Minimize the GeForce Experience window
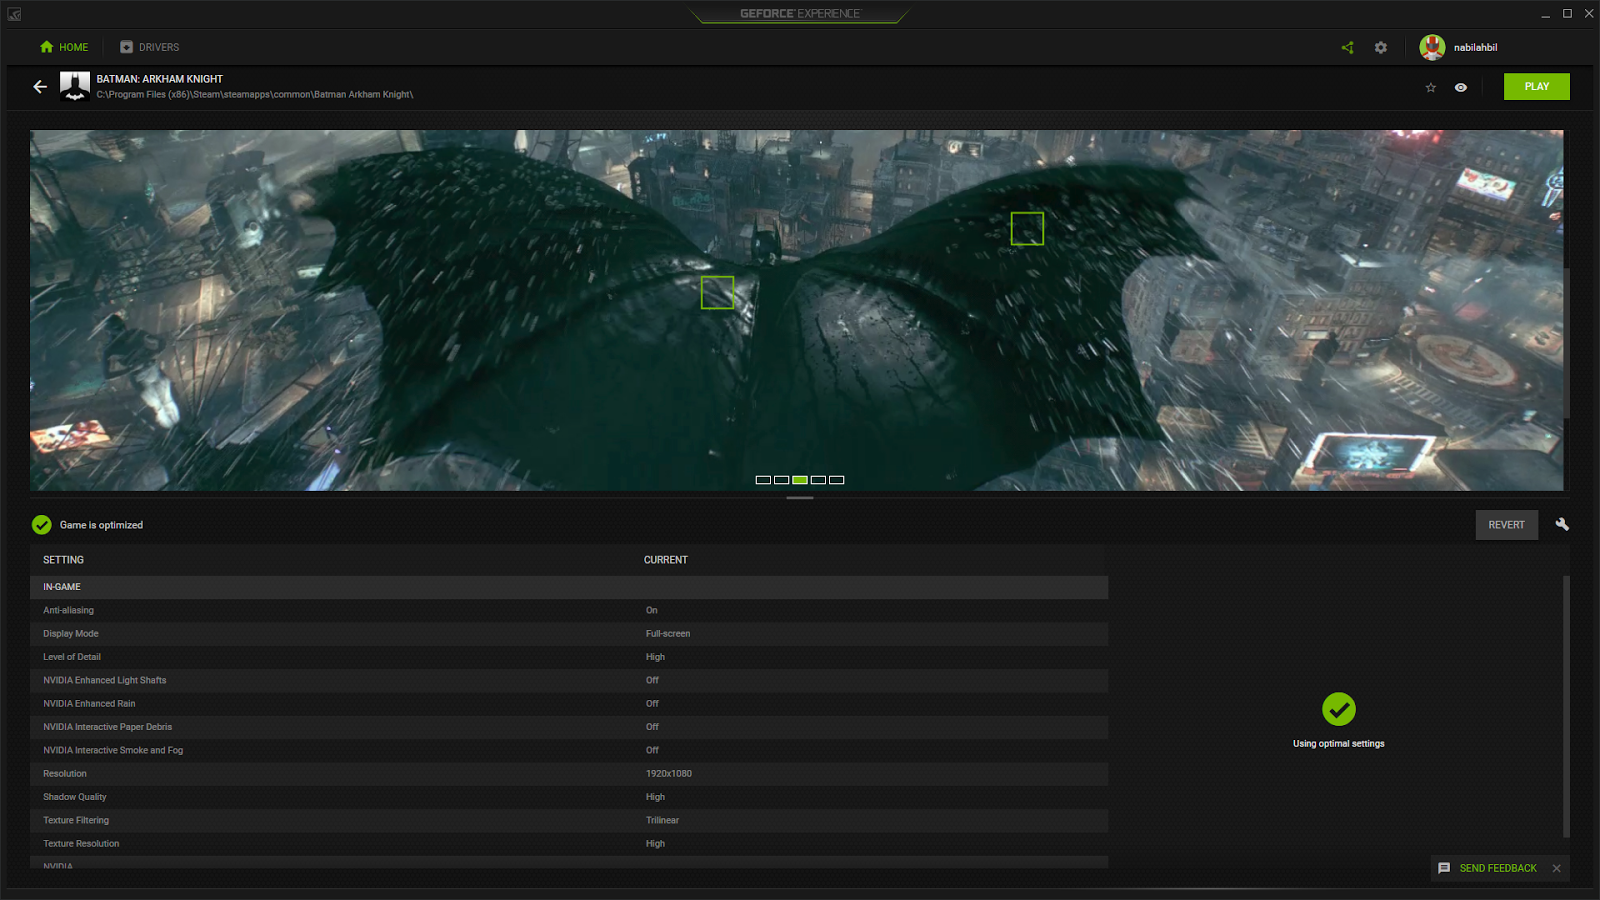The width and height of the screenshot is (1600, 900). point(1546,14)
